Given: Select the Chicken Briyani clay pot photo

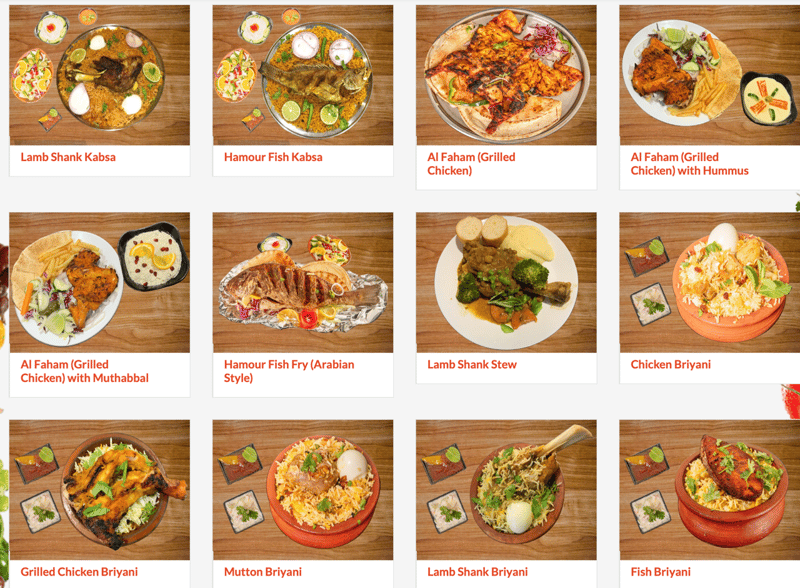Looking at the screenshot, I should pos(710,283).
